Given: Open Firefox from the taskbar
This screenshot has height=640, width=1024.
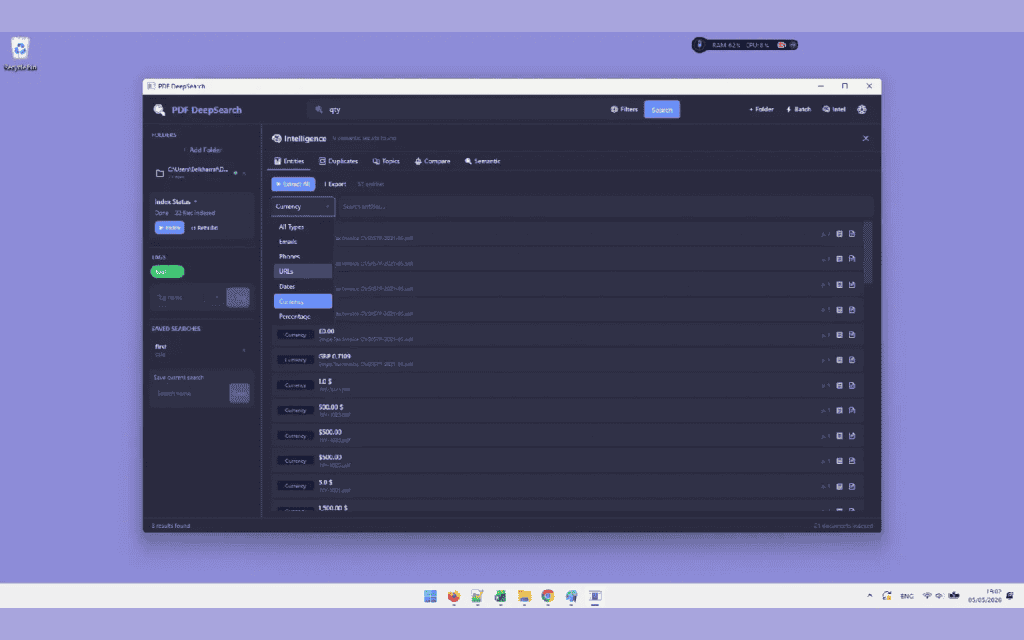Looking at the screenshot, I should (x=454, y=596).
